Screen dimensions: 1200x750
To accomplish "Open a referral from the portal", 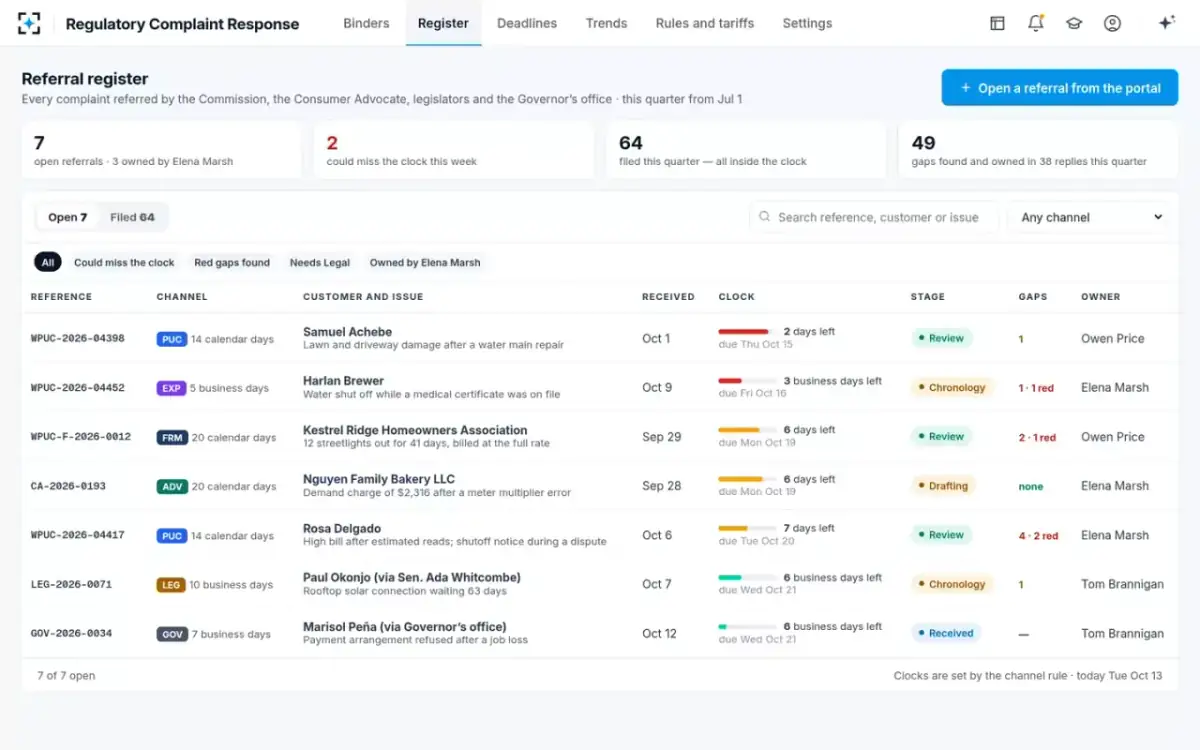I will 1060,88.
